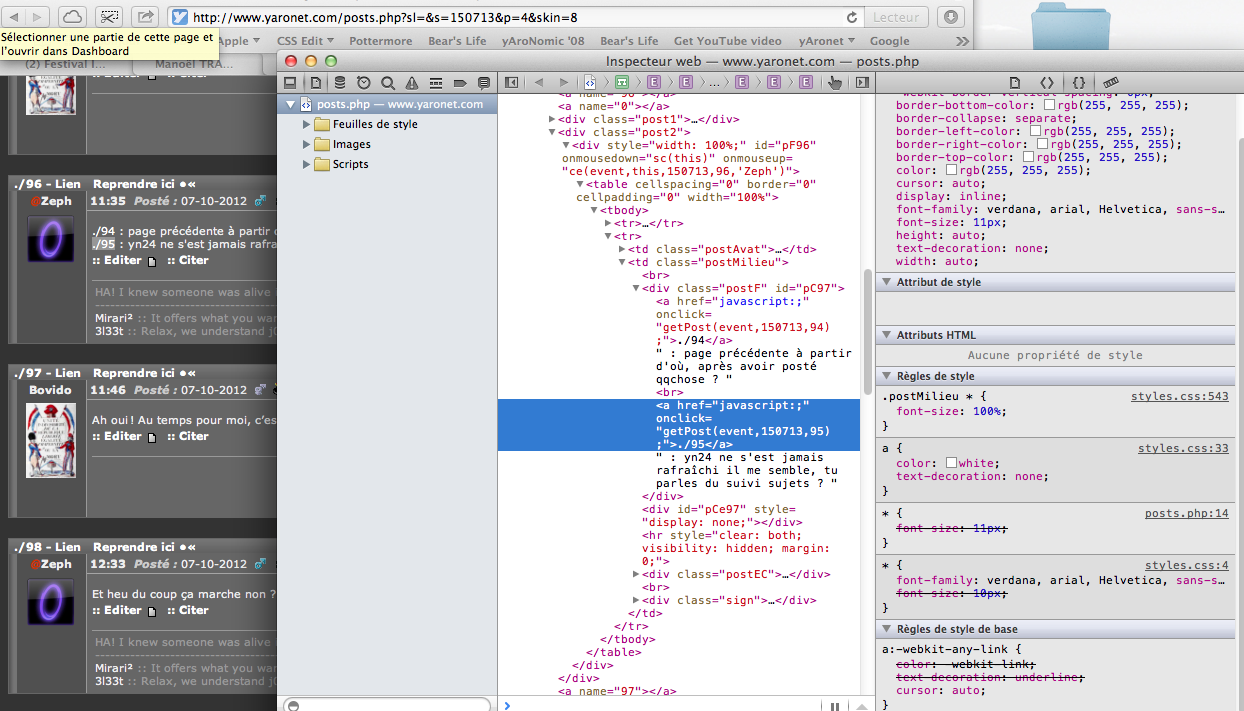Open the Console log speech-bubble icon
This screenshot has width=1244, height=711.
(x=484, y=82)
